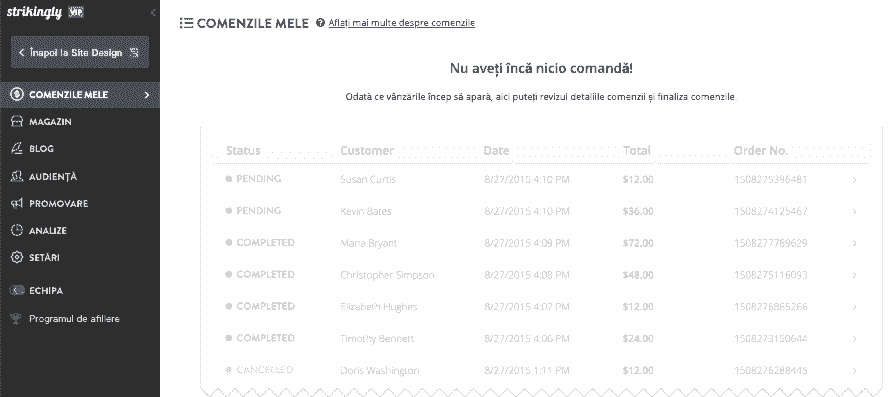893x397 pixels.
Task: Click the trophy icon for Programul de afiliere
Action: pos(17,318)
